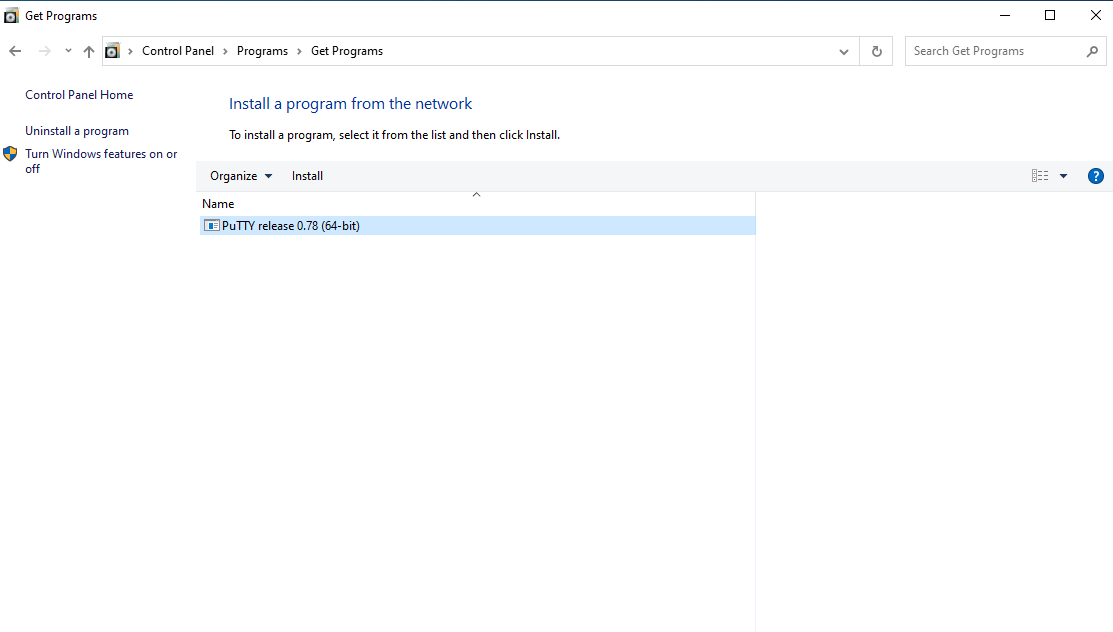
Task: Click the PuTTY program icon
Action: (x=212, y=225)
